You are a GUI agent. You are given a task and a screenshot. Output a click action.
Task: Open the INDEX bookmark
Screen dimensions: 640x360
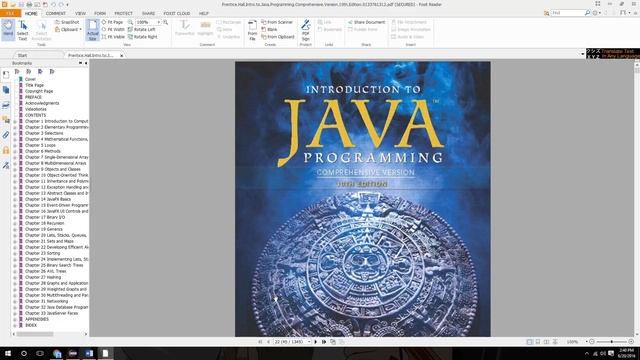click(x=31, y=325)
